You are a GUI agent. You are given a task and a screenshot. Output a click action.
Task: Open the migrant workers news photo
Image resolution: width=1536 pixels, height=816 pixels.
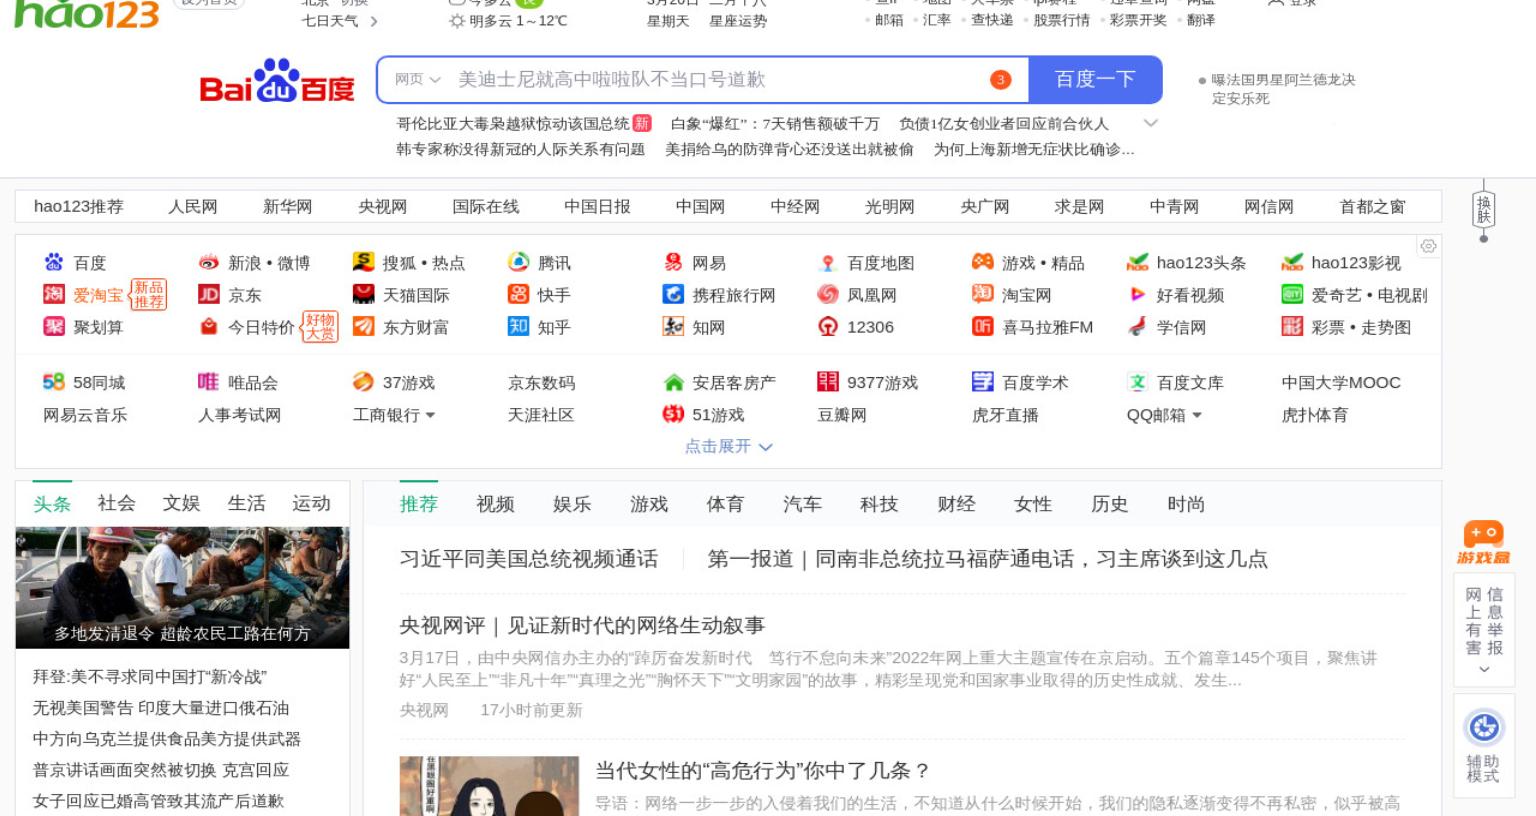182,587
